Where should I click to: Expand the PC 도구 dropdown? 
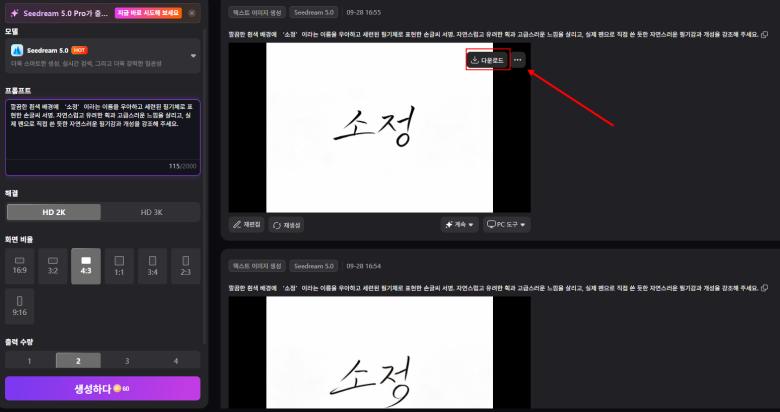pos(507,225)
